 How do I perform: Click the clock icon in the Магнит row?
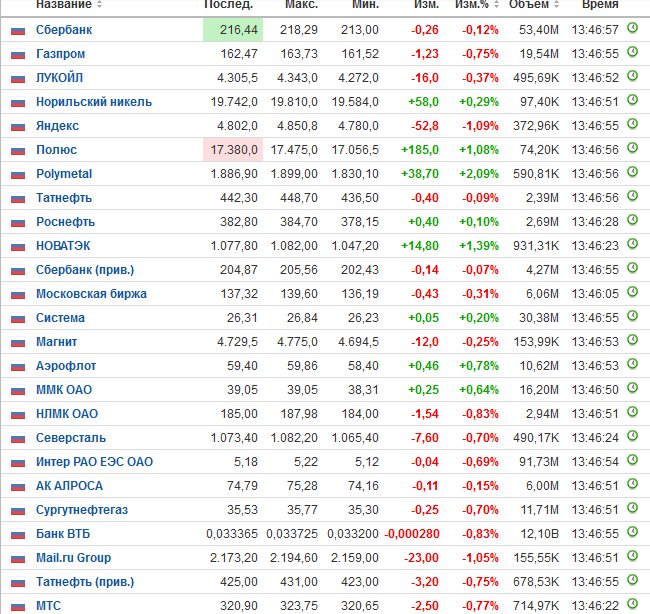coord(632,340)
